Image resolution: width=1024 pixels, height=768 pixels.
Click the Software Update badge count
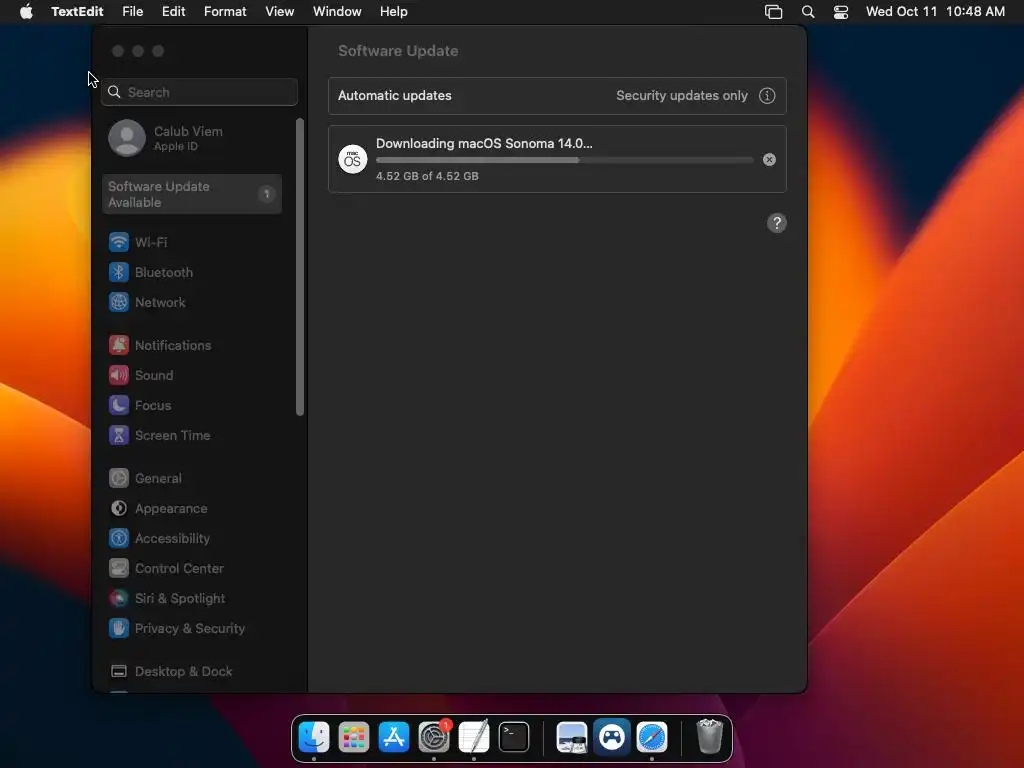[266, 194]
